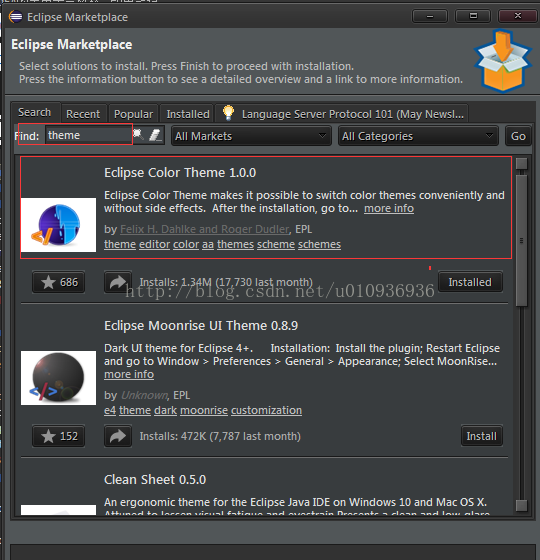Viewport: 540px width, 560px height.
Task: Click the 'color' tag link
Action: (186, 244)
